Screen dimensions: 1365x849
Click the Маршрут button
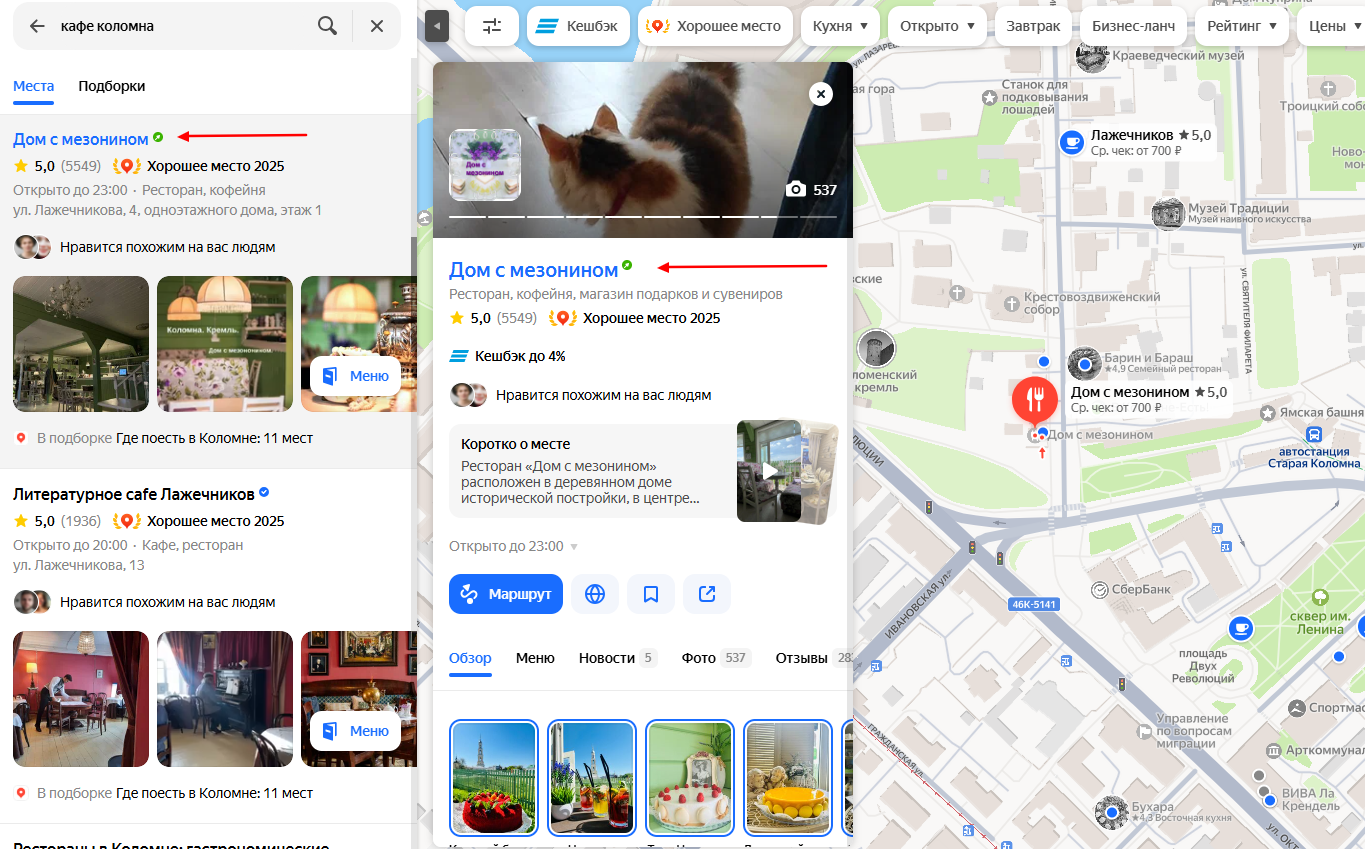pyautogui.click(x=506, y=594)
